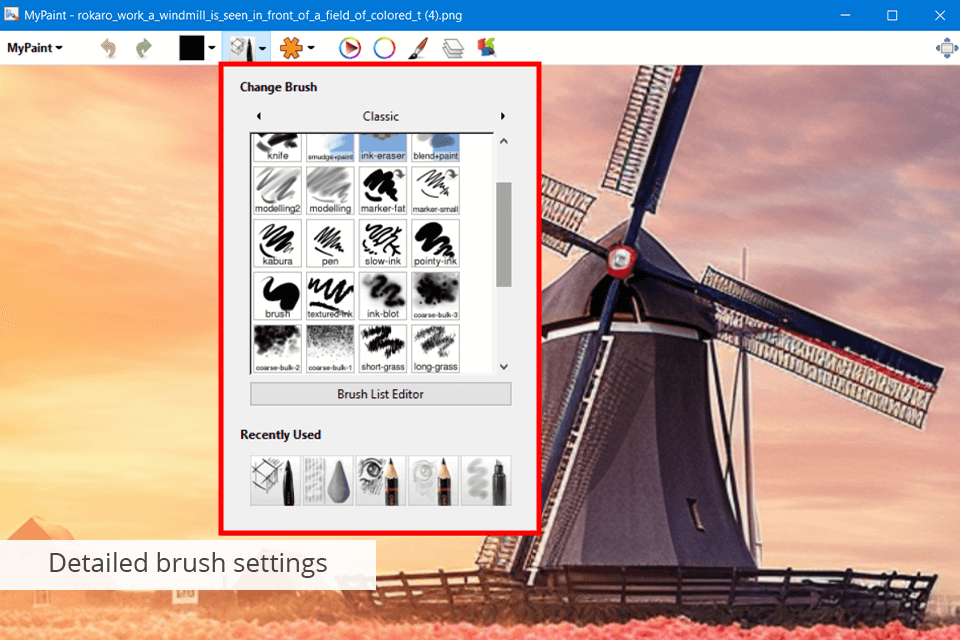This screenshot has height=640, width=960.
Task: Select the marker-small brush
Action: click(435, 190)
